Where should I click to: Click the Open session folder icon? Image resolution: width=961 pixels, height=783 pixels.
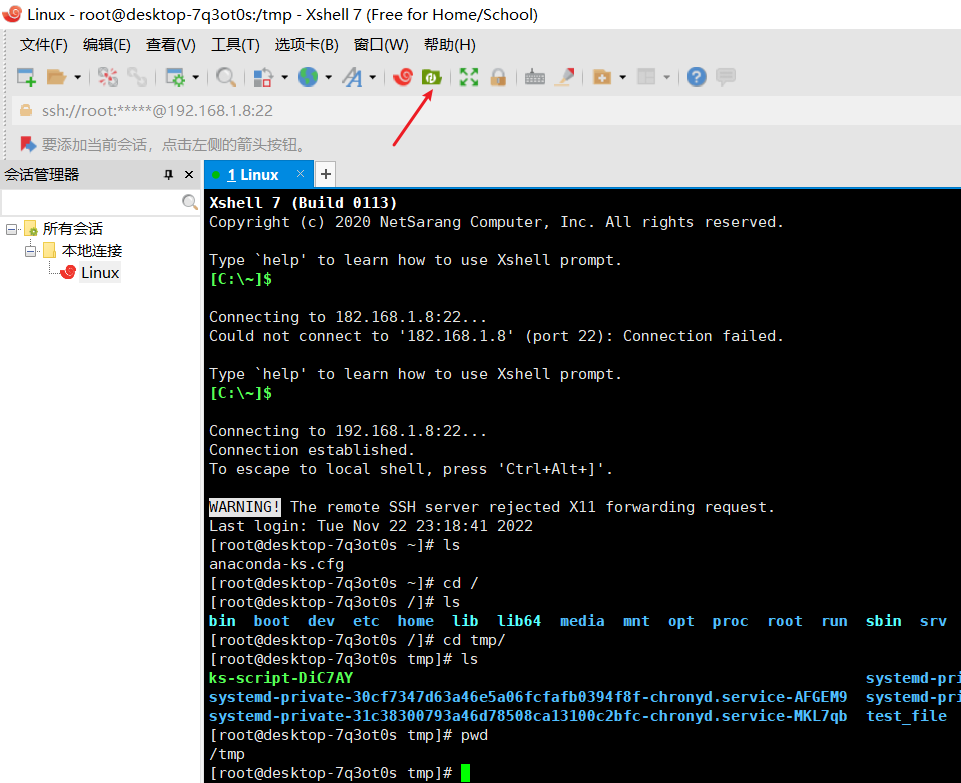coord(56,77)
